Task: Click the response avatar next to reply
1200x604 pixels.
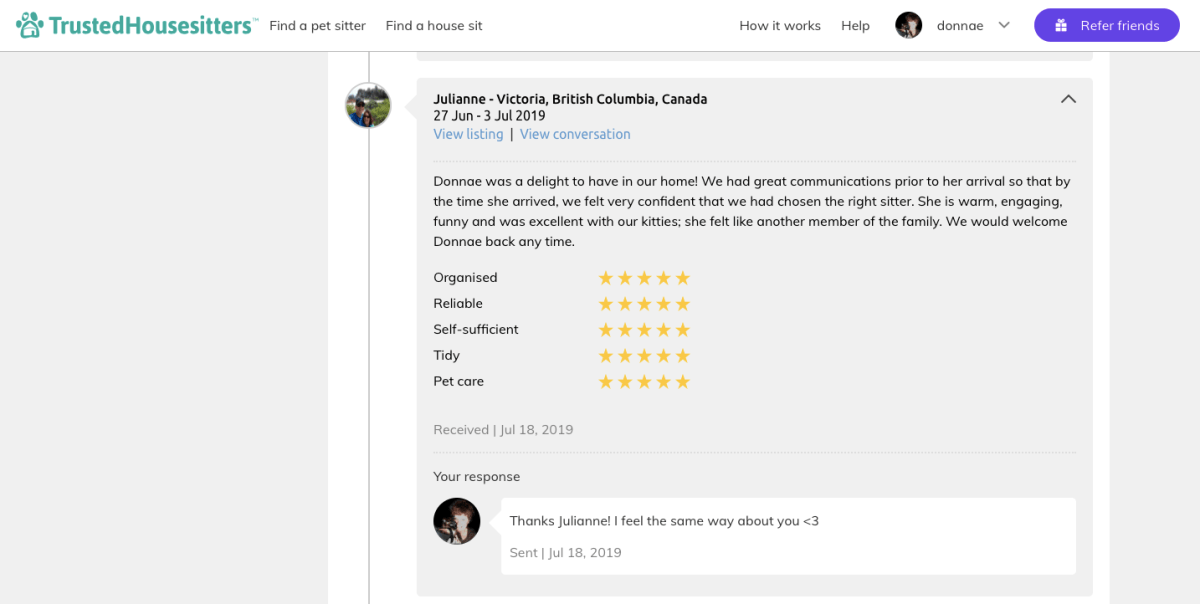Action: point(457,521)
